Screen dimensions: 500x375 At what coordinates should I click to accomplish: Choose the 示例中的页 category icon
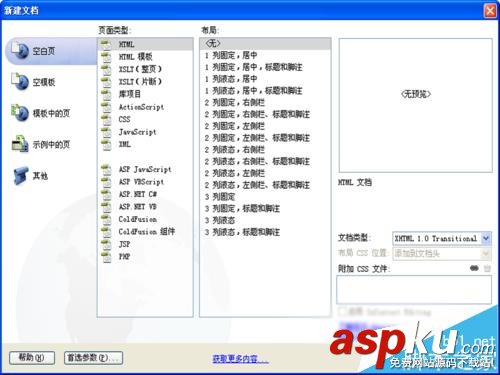20,144
